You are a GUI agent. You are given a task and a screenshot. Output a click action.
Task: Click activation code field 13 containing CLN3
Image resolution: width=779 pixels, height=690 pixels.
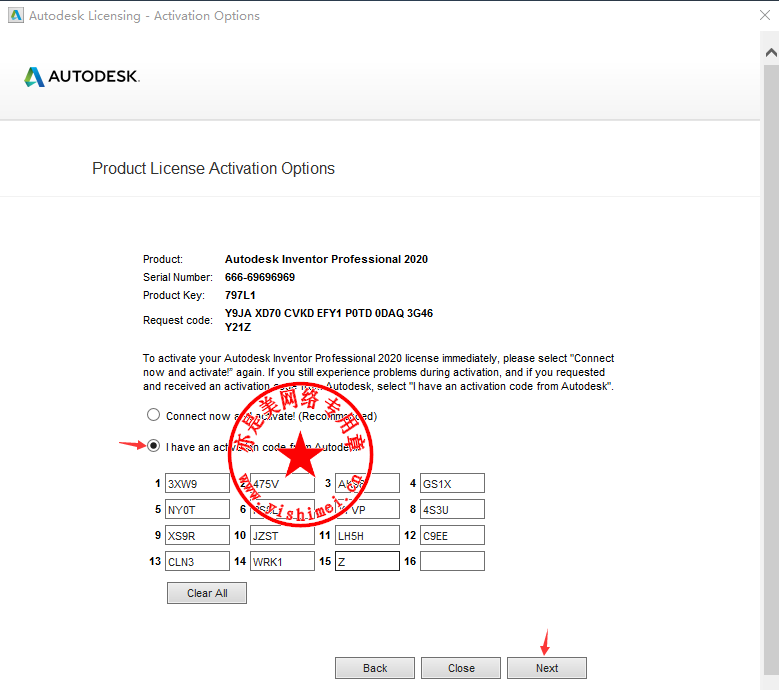197,561
